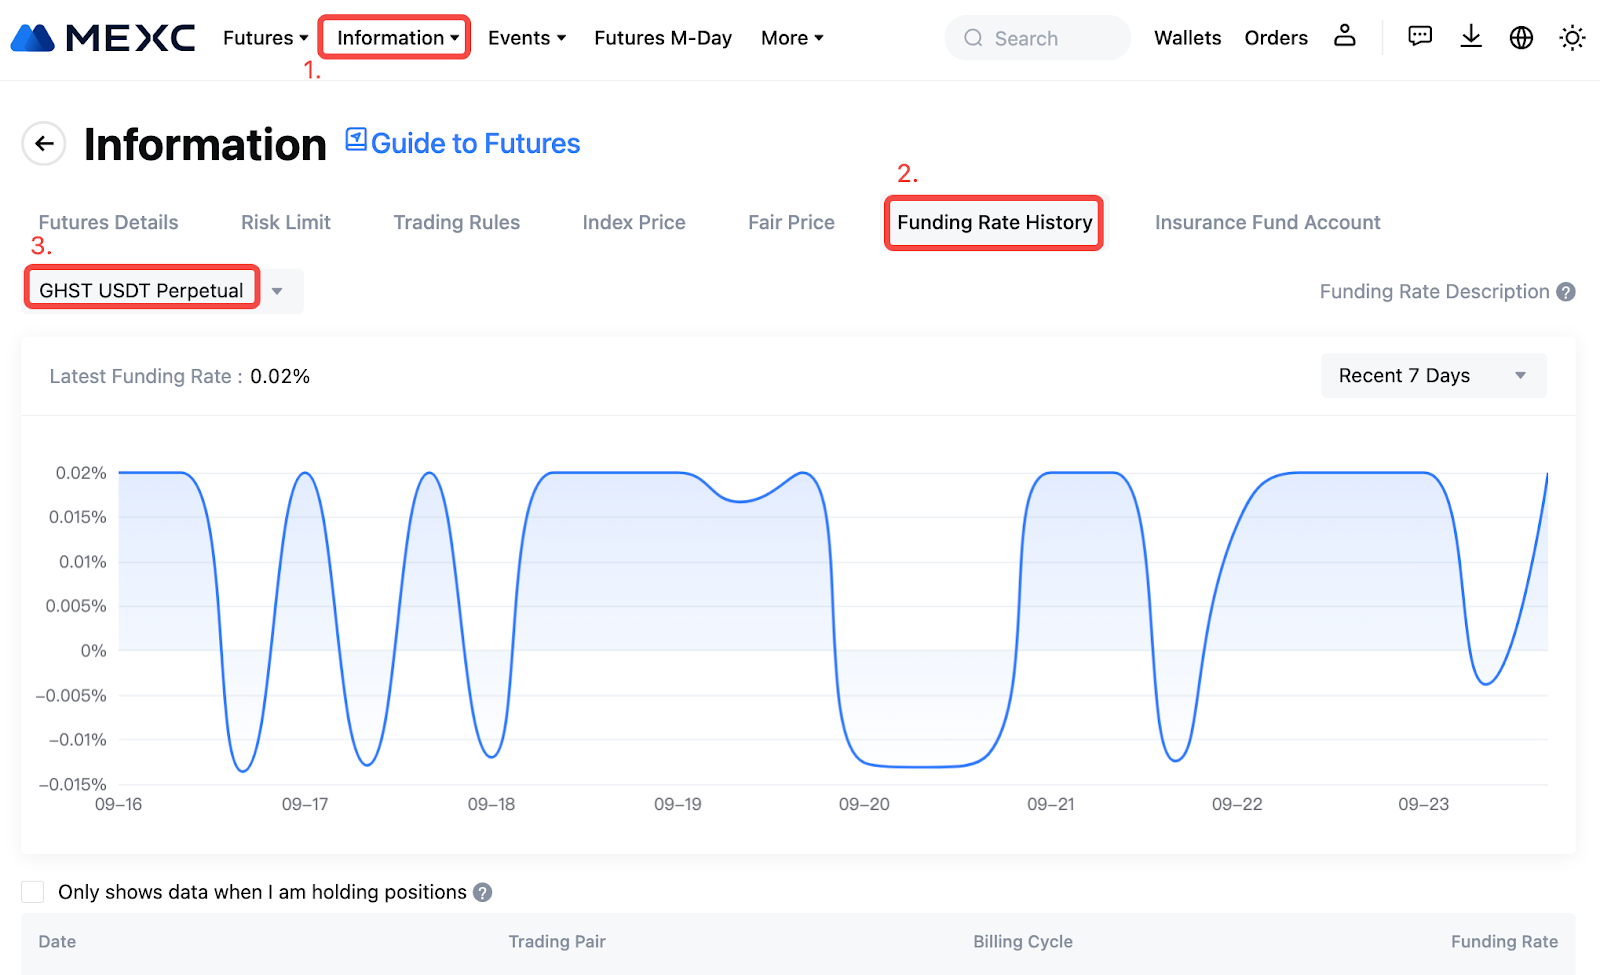Viewport: 1600px width, 975px height.
Task: Open the user profile icon
Action: (1345, 37)
